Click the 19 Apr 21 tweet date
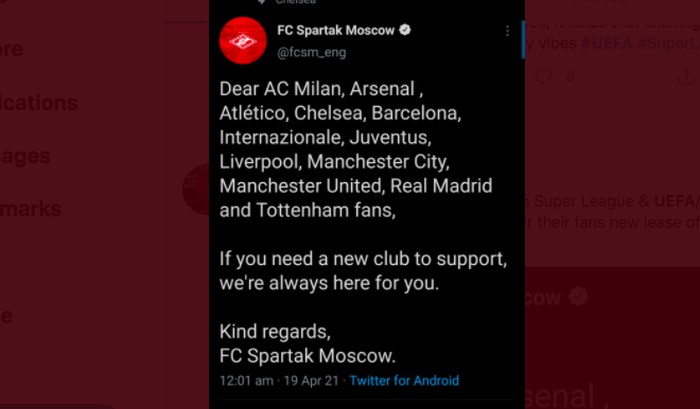 311,380
